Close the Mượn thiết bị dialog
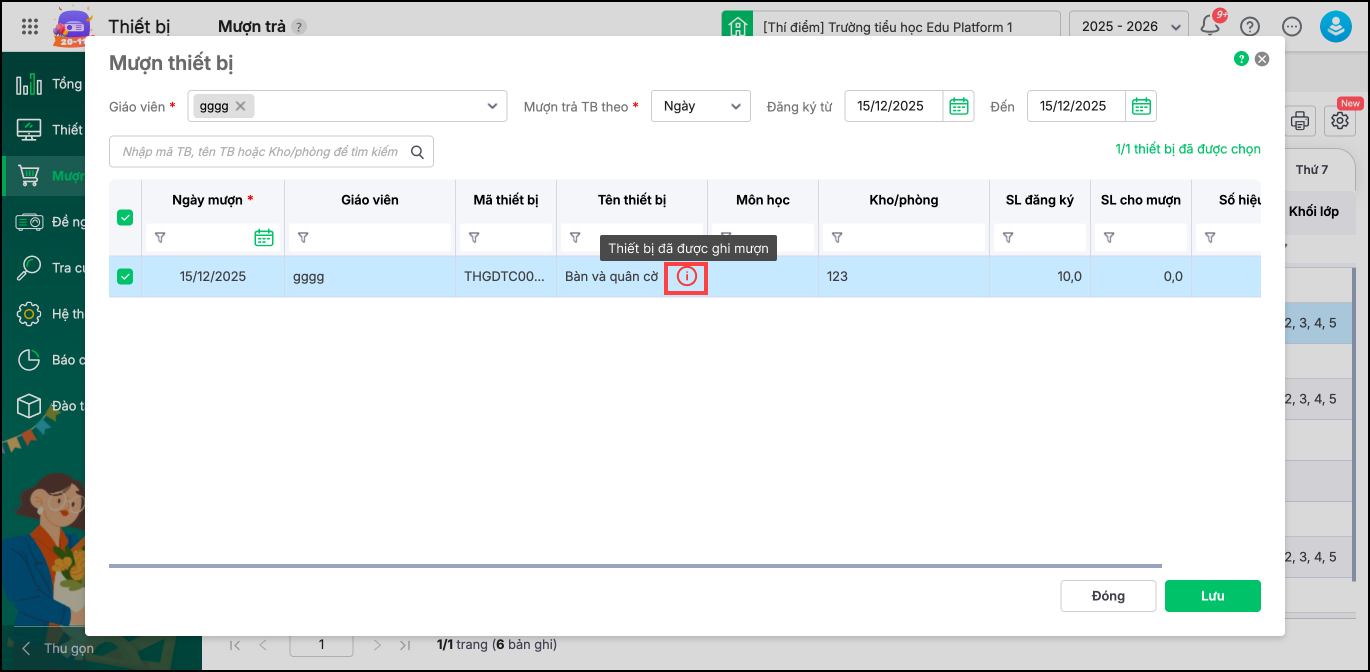This screenshot has width=1370, height=672. coord(1262,59)
